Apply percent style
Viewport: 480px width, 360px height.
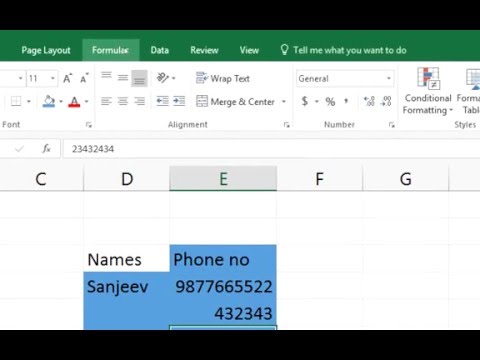[330, 101]
